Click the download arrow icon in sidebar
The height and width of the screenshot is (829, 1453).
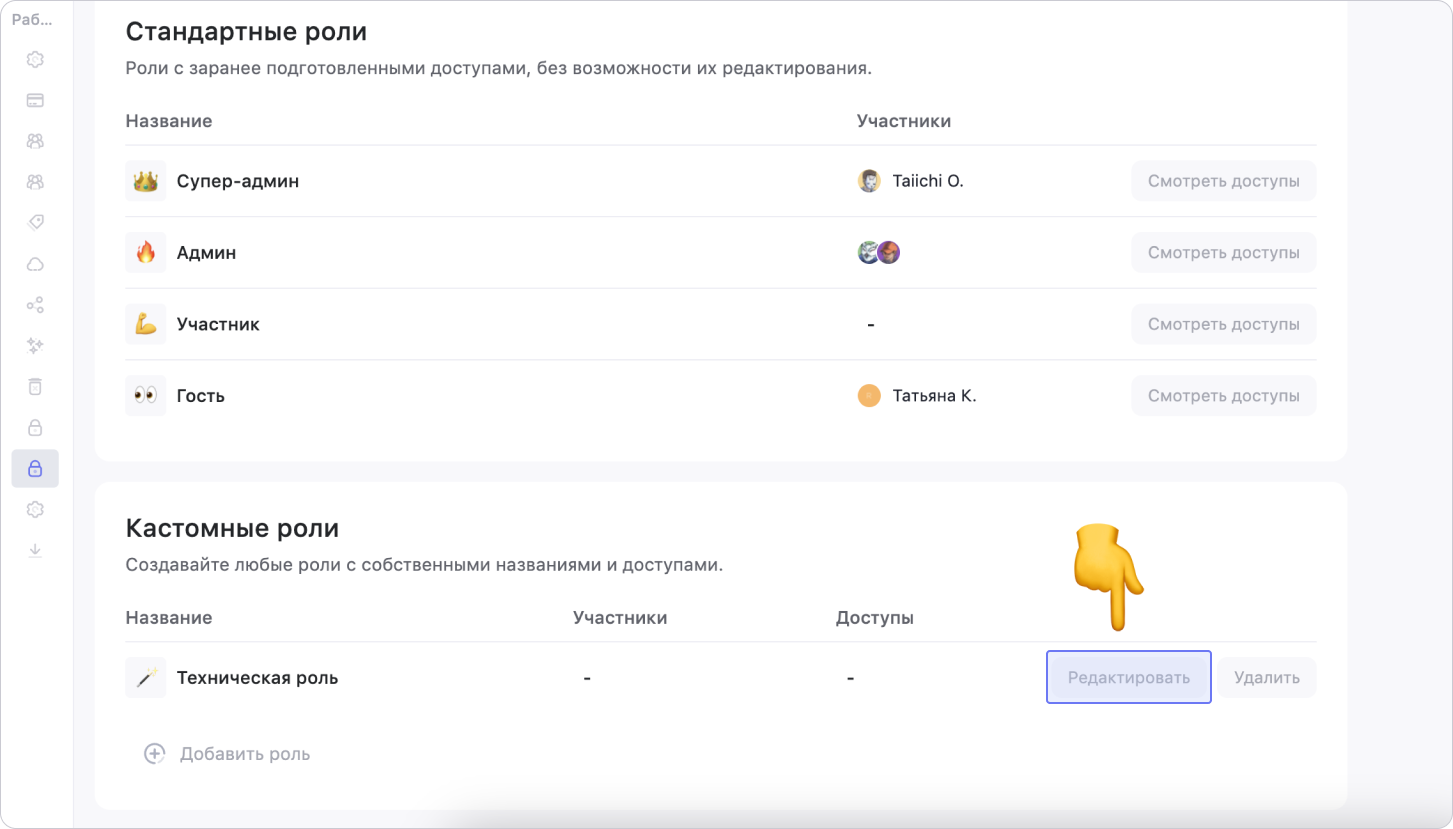pyautogui.click(x=35, y=550)
